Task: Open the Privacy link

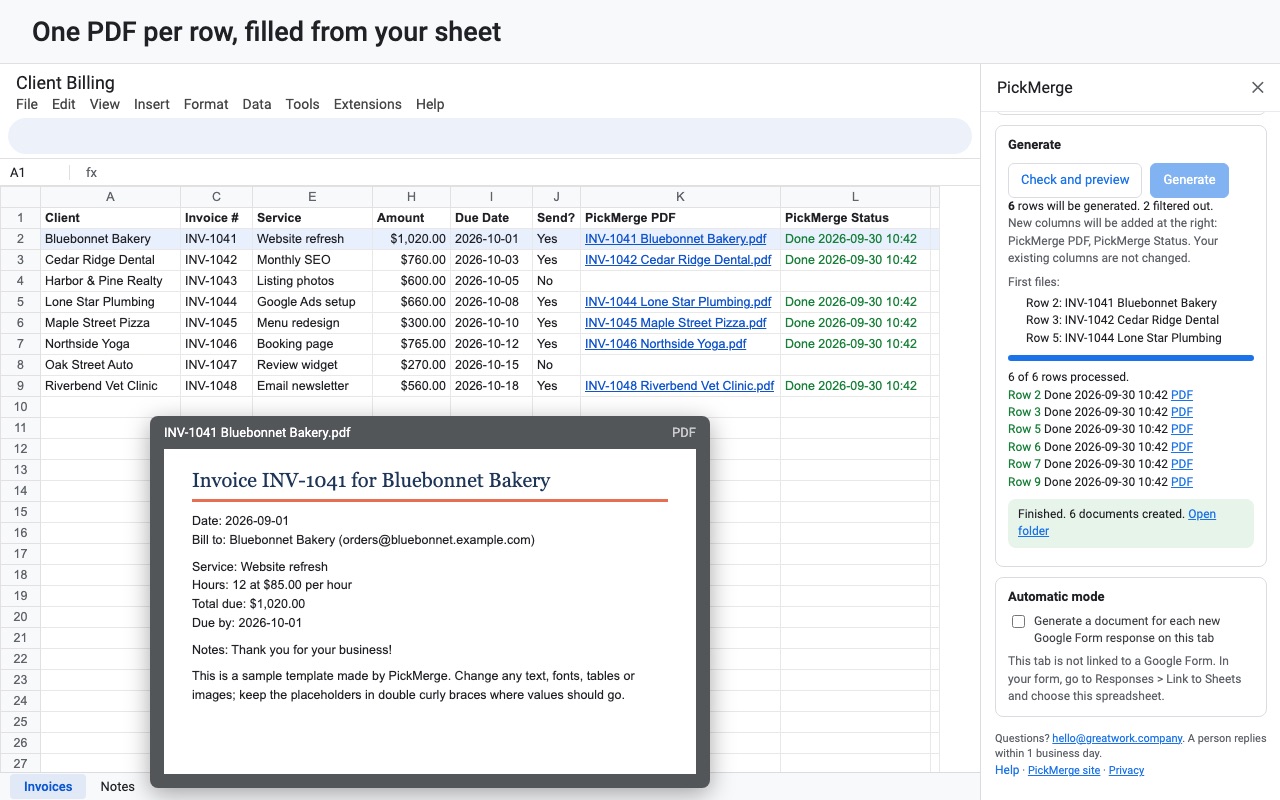Action: 1126,770
